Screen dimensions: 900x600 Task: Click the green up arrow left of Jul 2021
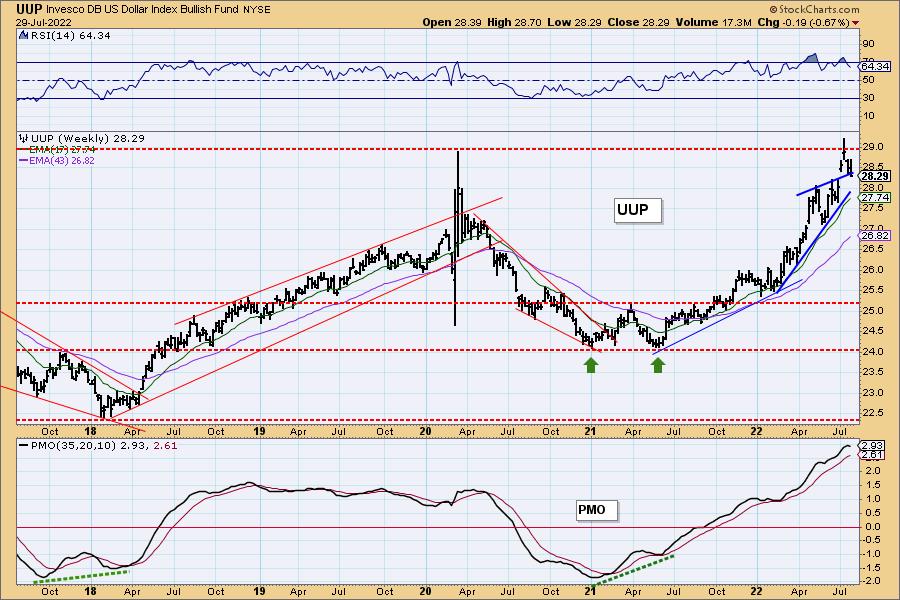658,365
